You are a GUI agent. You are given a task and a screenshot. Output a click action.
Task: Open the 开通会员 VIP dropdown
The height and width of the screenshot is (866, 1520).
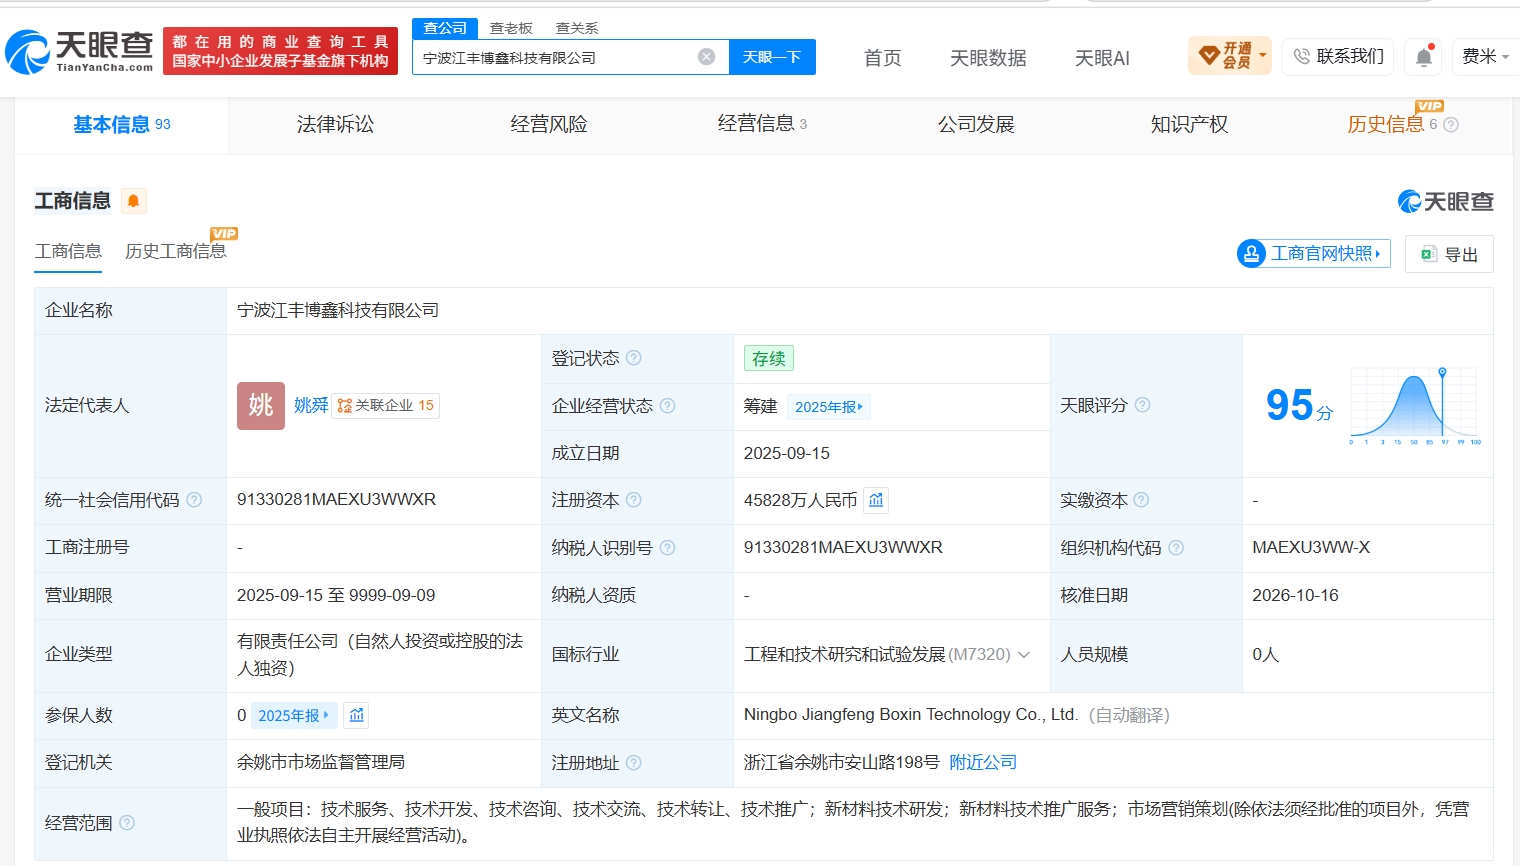pyautogui.click(x=1229, y=56)
